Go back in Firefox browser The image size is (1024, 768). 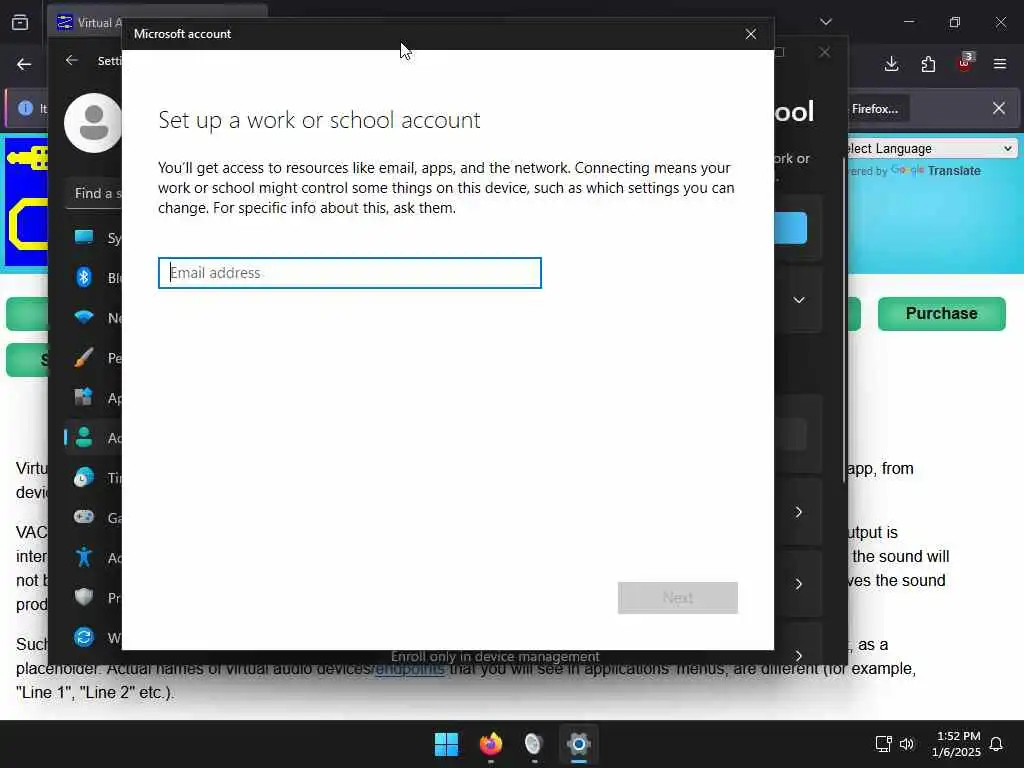[24, 64]
